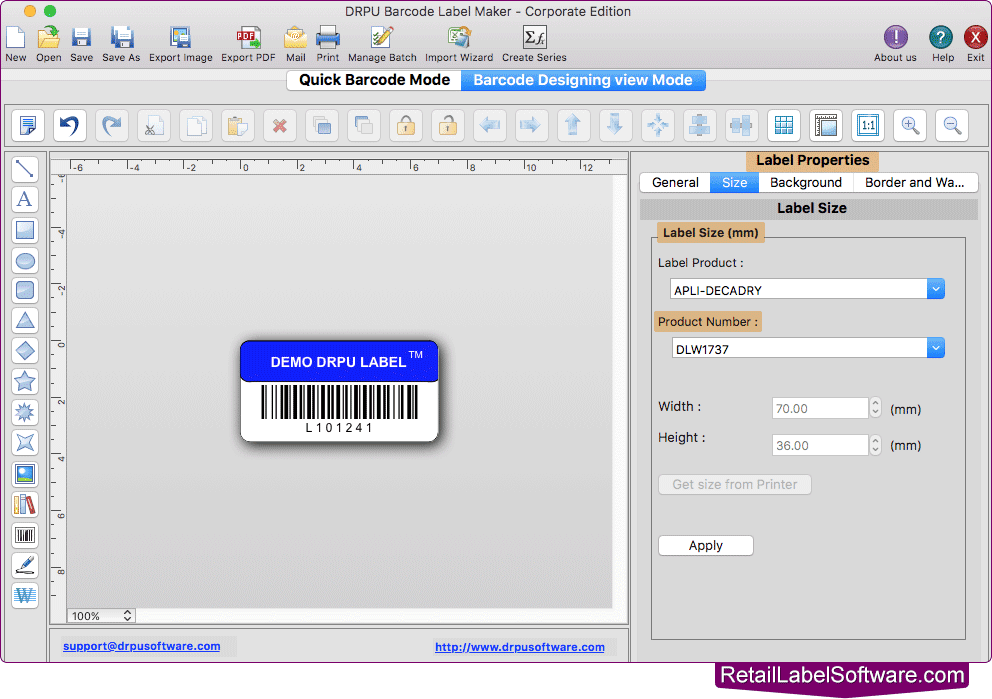Select the Star shape tool

coord(25,381)
